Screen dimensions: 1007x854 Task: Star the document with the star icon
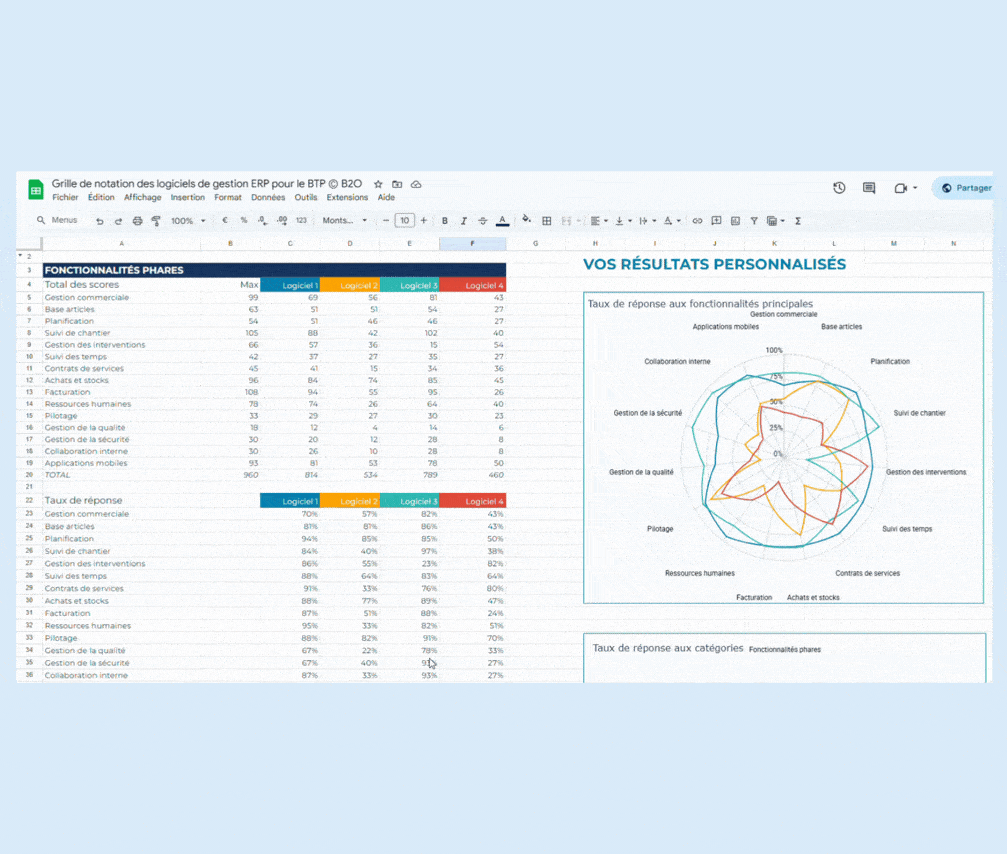(378, 184)
